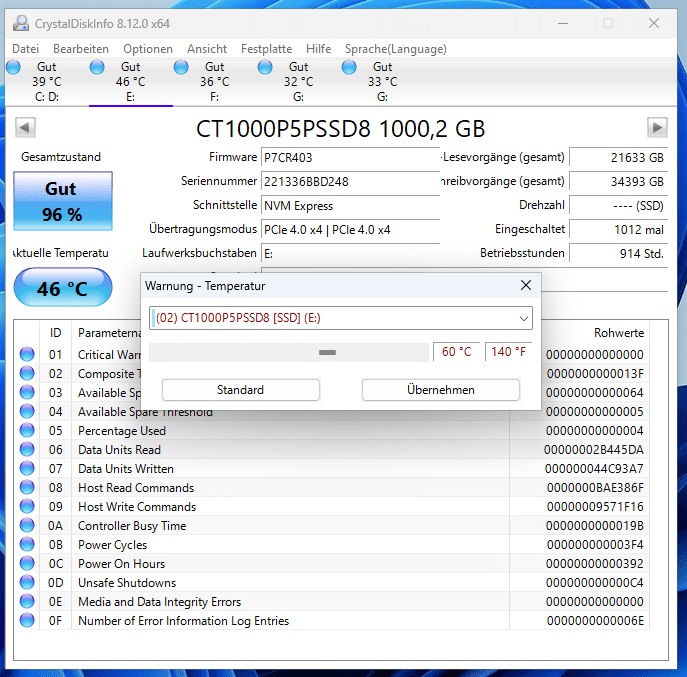This screenshot has height=677, width=687.
Task: Click the CT1000P5PSSD8 1000,2 GB disk title
Action: [x=340, y=129]
